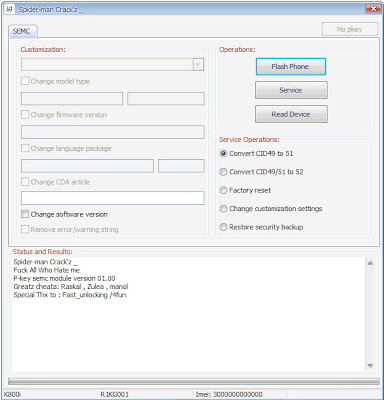This screenshot has width=384, height=400.
Task: Enable Change firmware version checkbox
Action: pos(25,115)
